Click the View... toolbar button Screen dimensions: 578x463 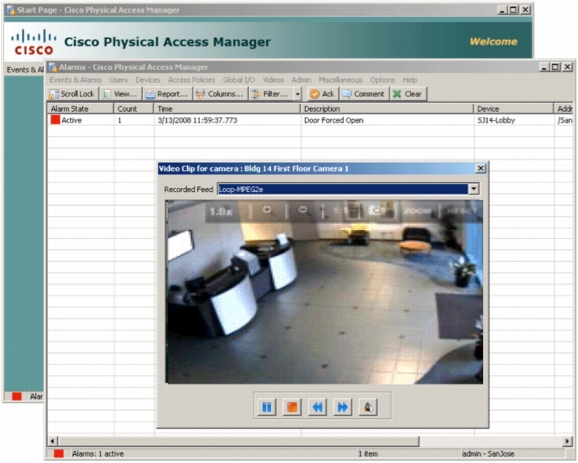pyautogui.click(x=121, y=94)
